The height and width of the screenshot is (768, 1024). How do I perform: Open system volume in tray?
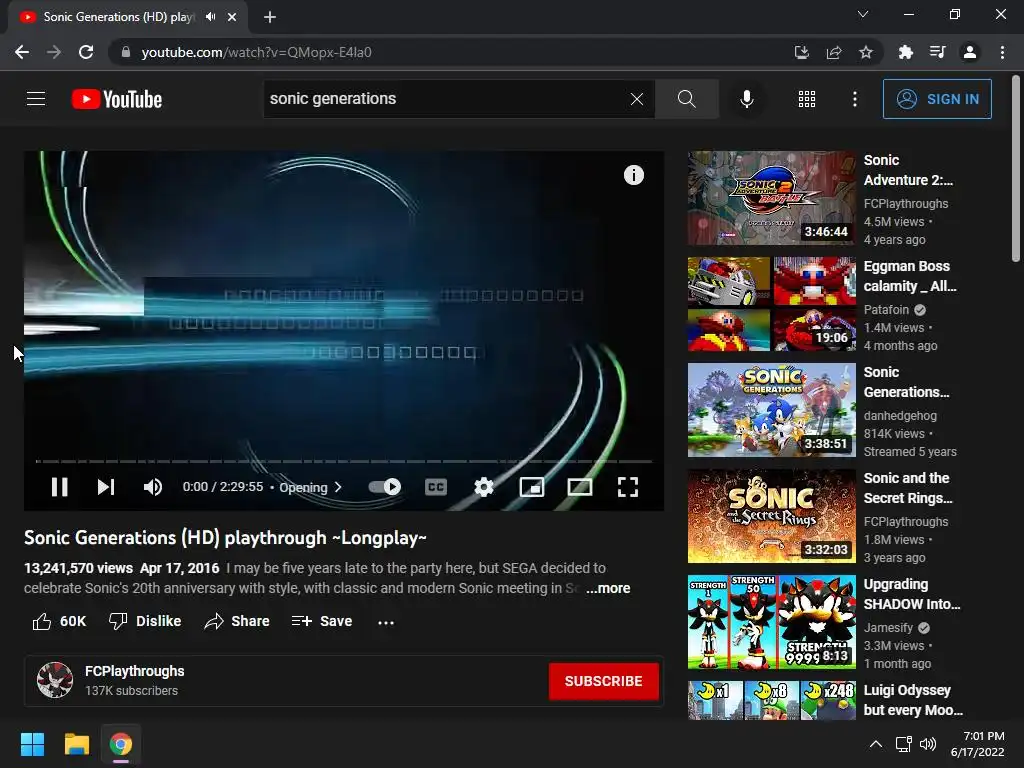(927, 744)
